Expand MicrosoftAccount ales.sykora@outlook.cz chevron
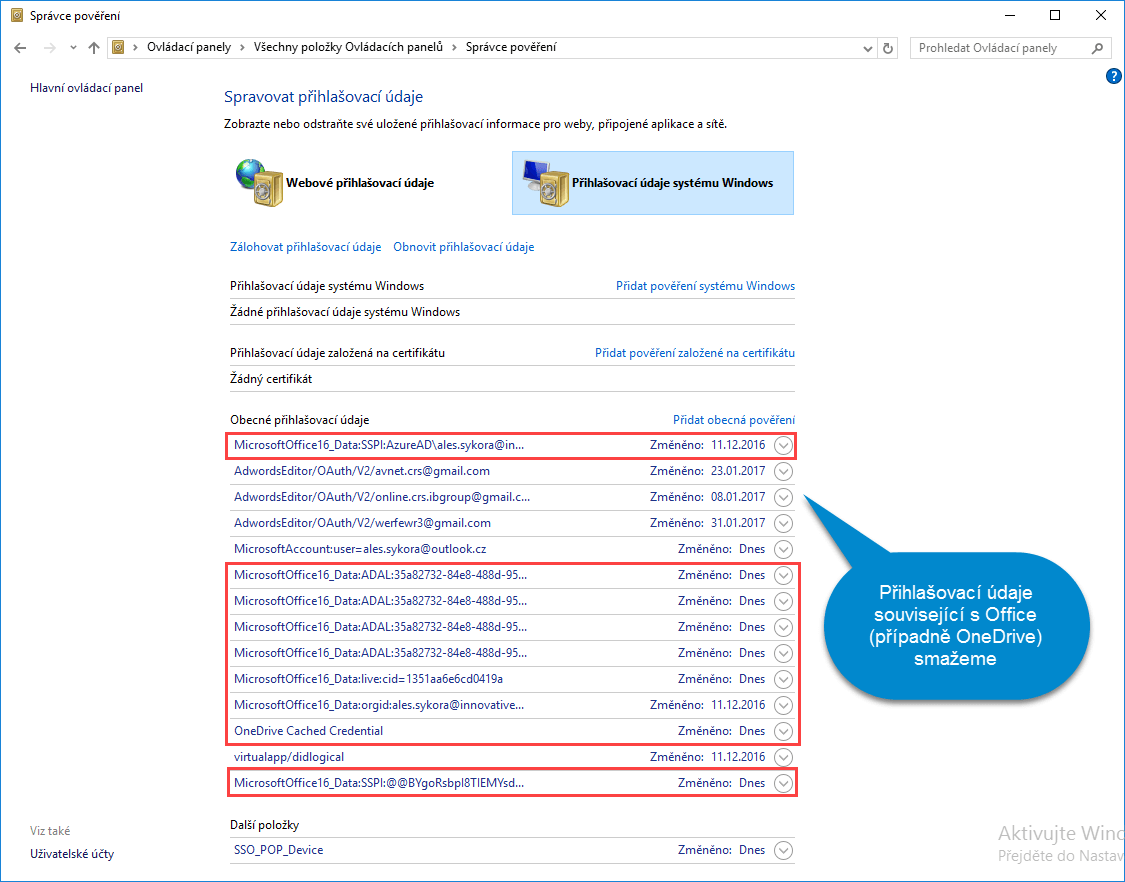Viewport: 1125px width, 882px height. (783, 550)
